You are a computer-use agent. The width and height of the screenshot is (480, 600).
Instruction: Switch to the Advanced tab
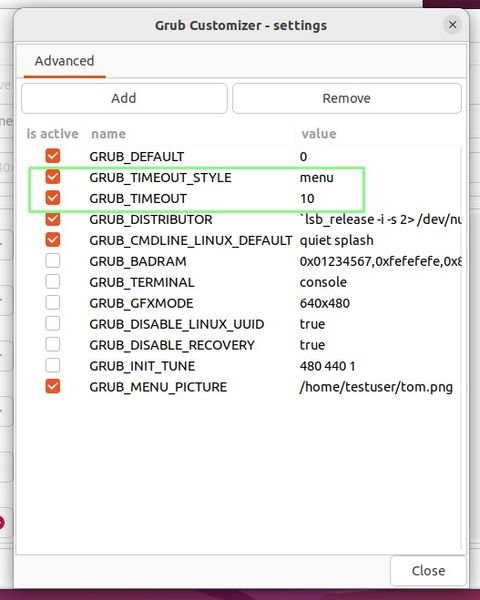pyautogui.click(x=64, y=61)
